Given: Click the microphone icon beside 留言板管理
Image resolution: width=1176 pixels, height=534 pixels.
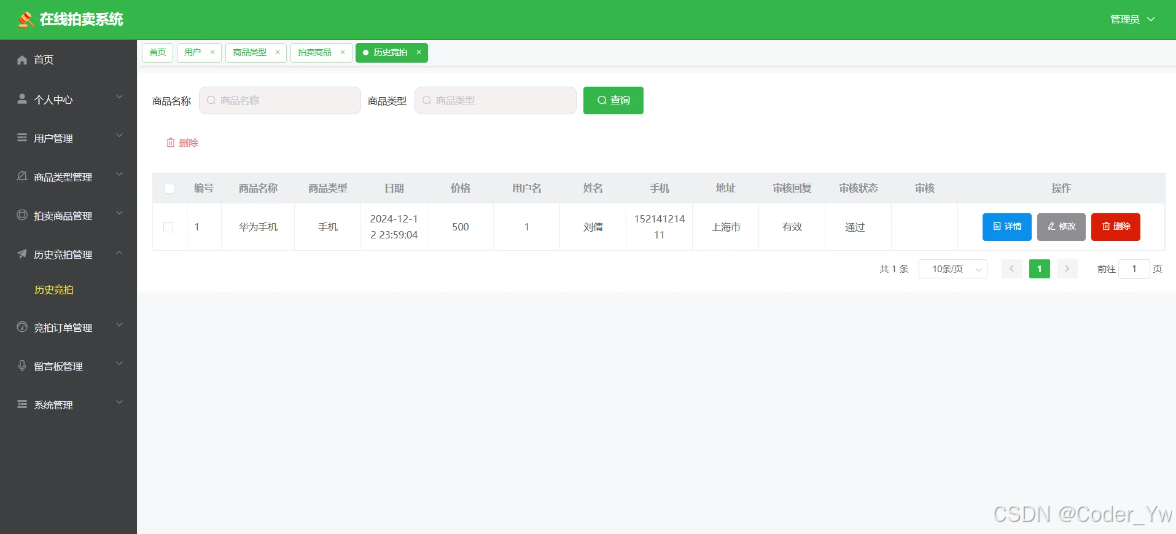Looking at the screenshot, I should pyautogui.click(x=22, y=366).
